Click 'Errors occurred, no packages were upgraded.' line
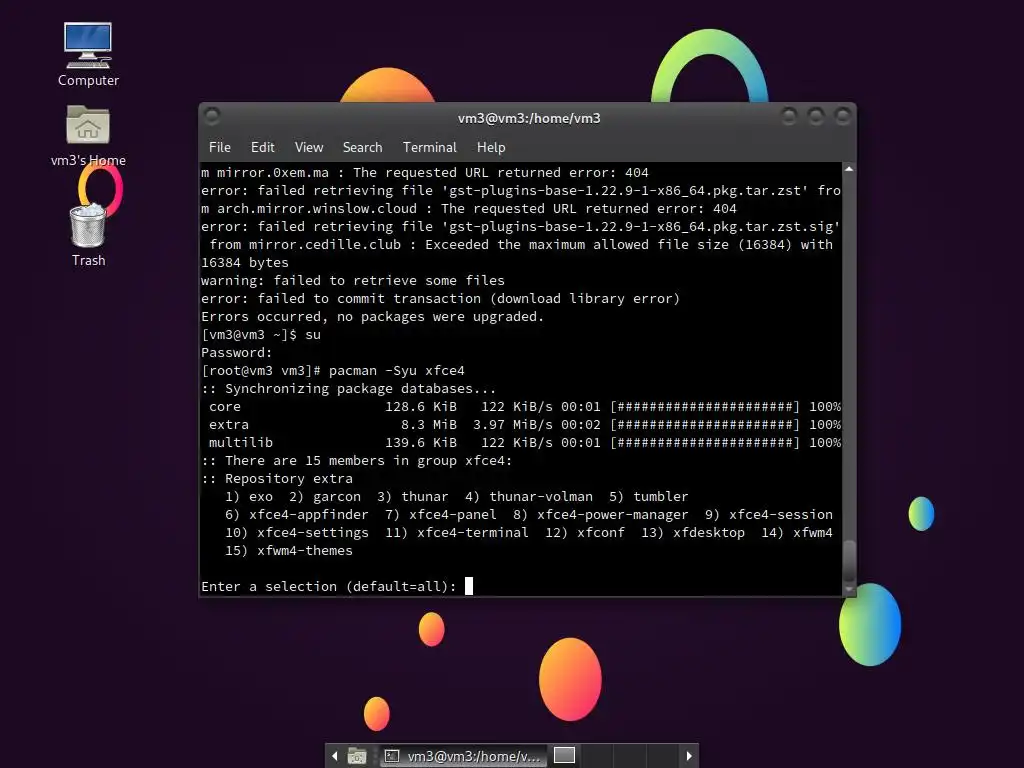The width and height of the screenshot is (1024, 768). (x=372, y=316)
